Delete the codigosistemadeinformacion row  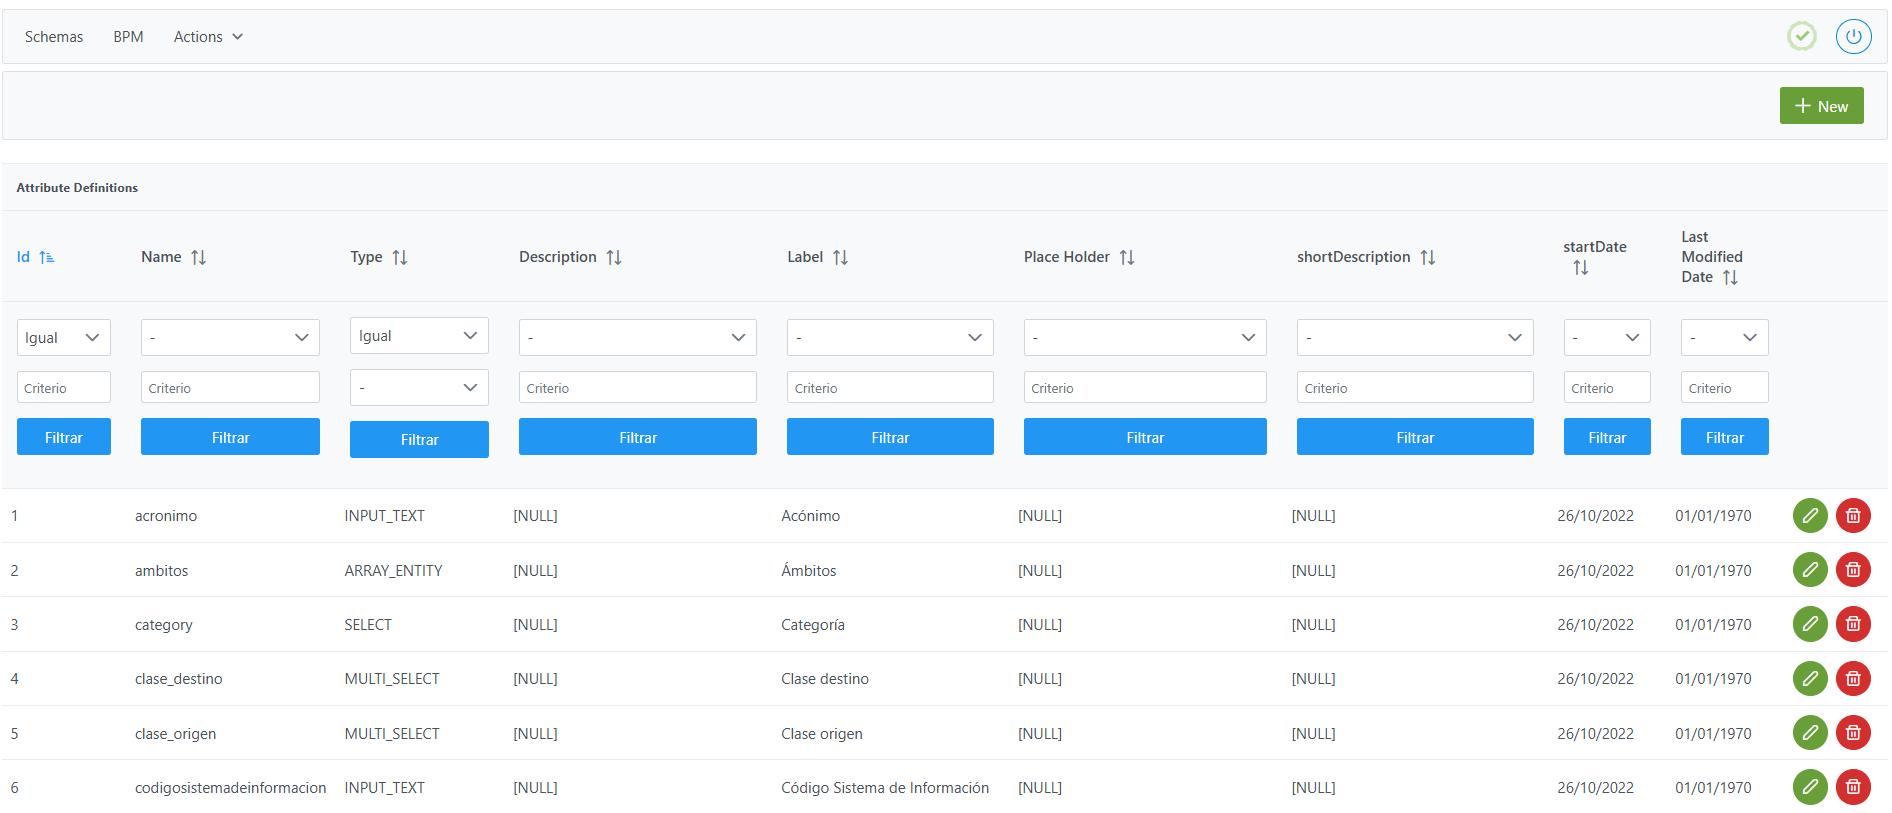[x=1852, y=787]
